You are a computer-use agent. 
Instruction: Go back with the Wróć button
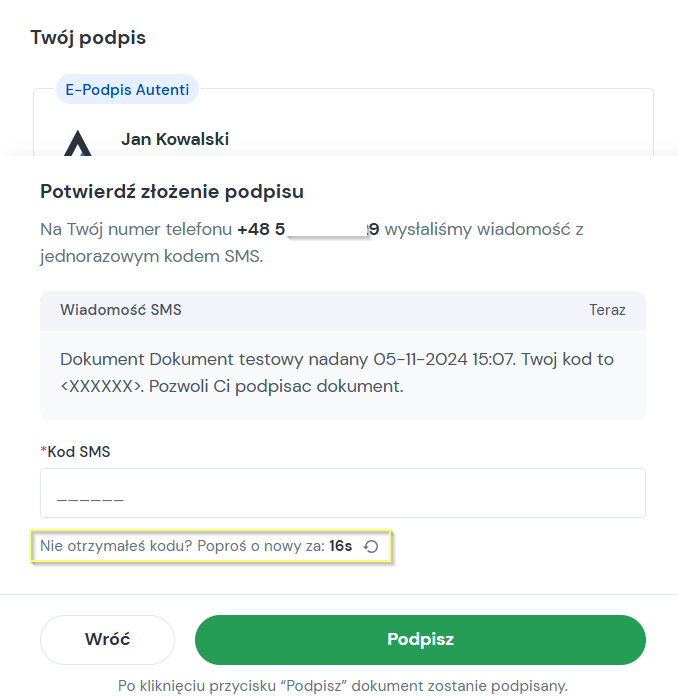coord(107,640)
